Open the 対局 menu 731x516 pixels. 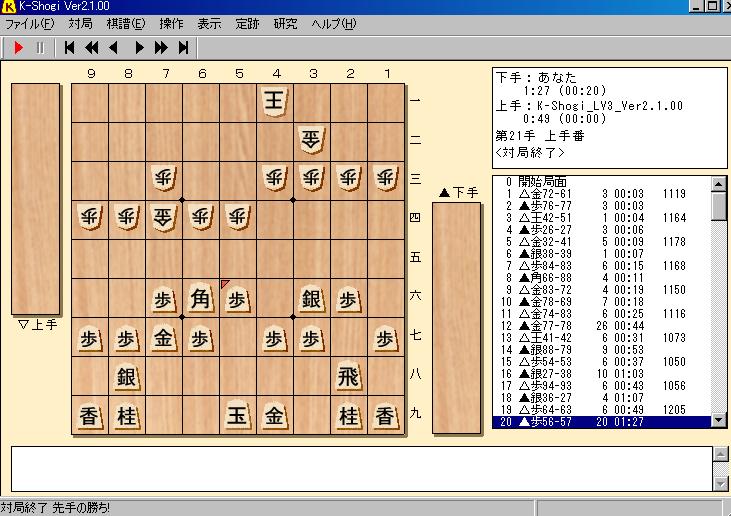(x=80, y=24)
